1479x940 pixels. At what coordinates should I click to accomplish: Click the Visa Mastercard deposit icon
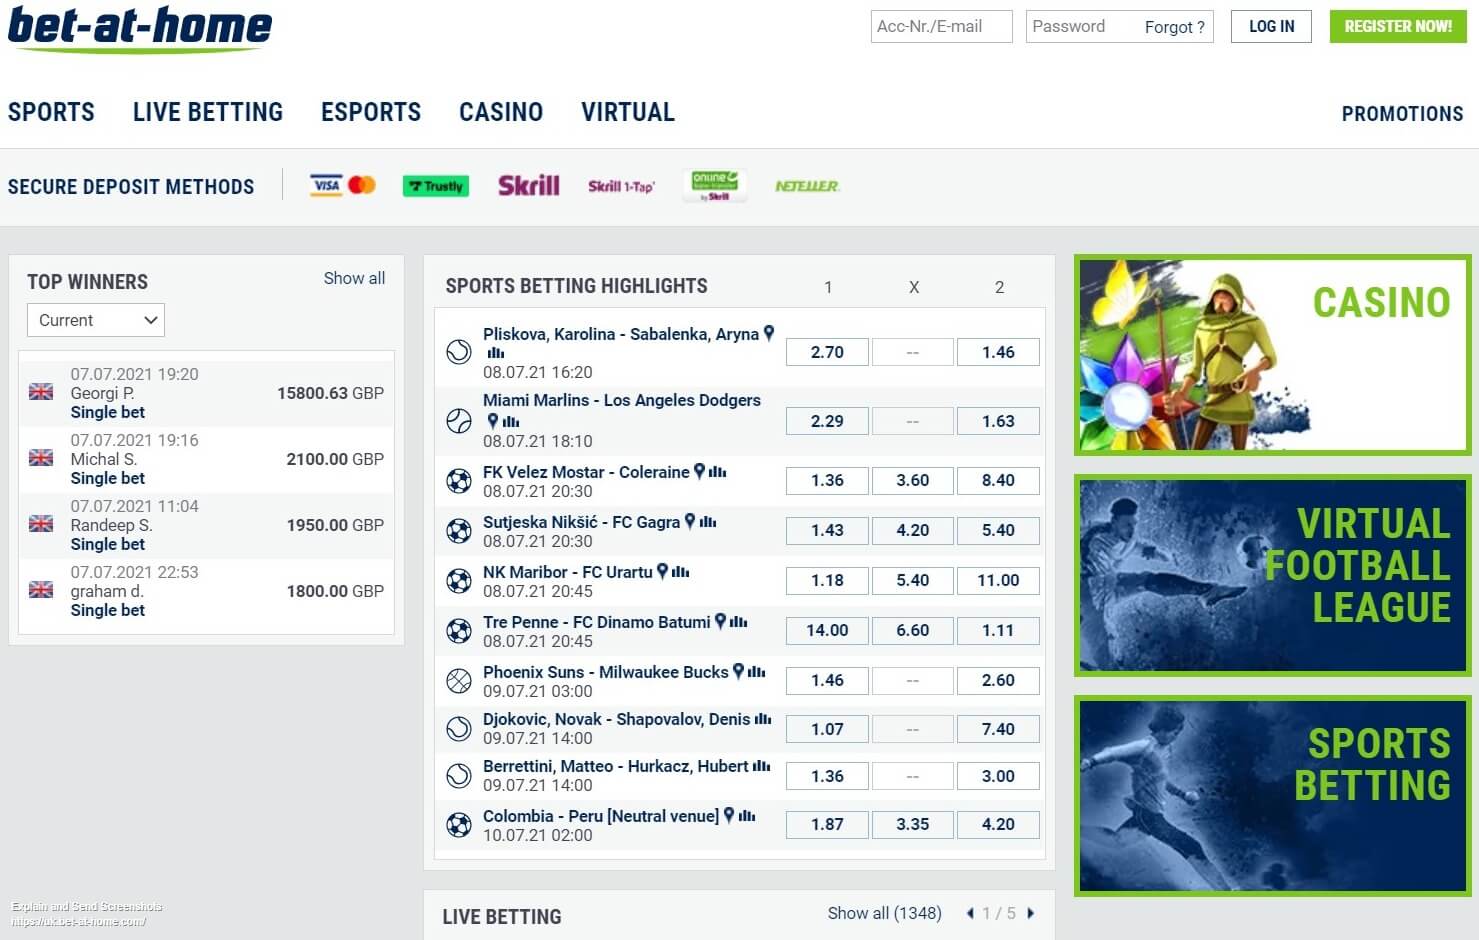pos(343,185)
